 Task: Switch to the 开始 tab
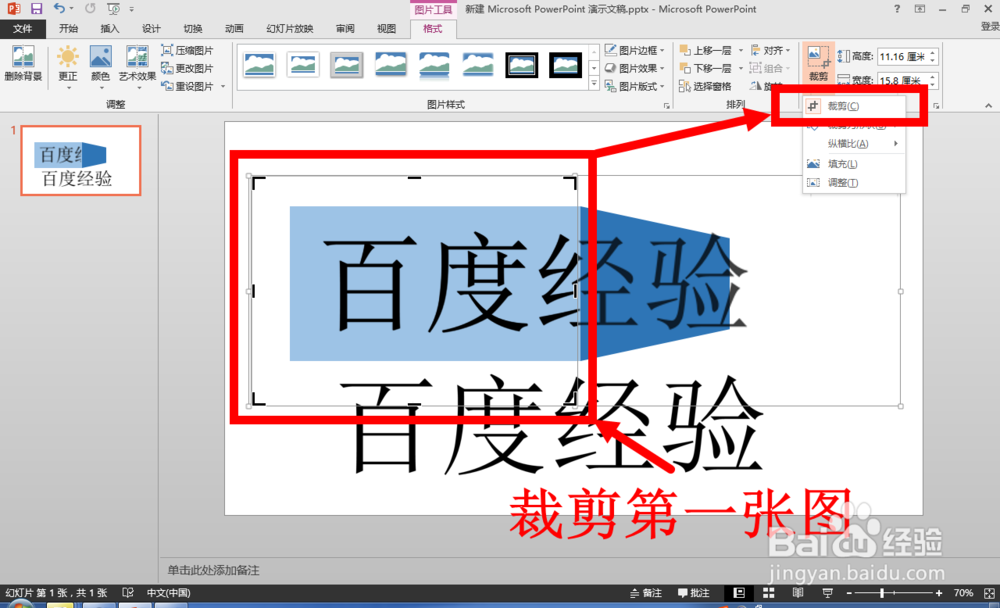click(x=68, y=29)
